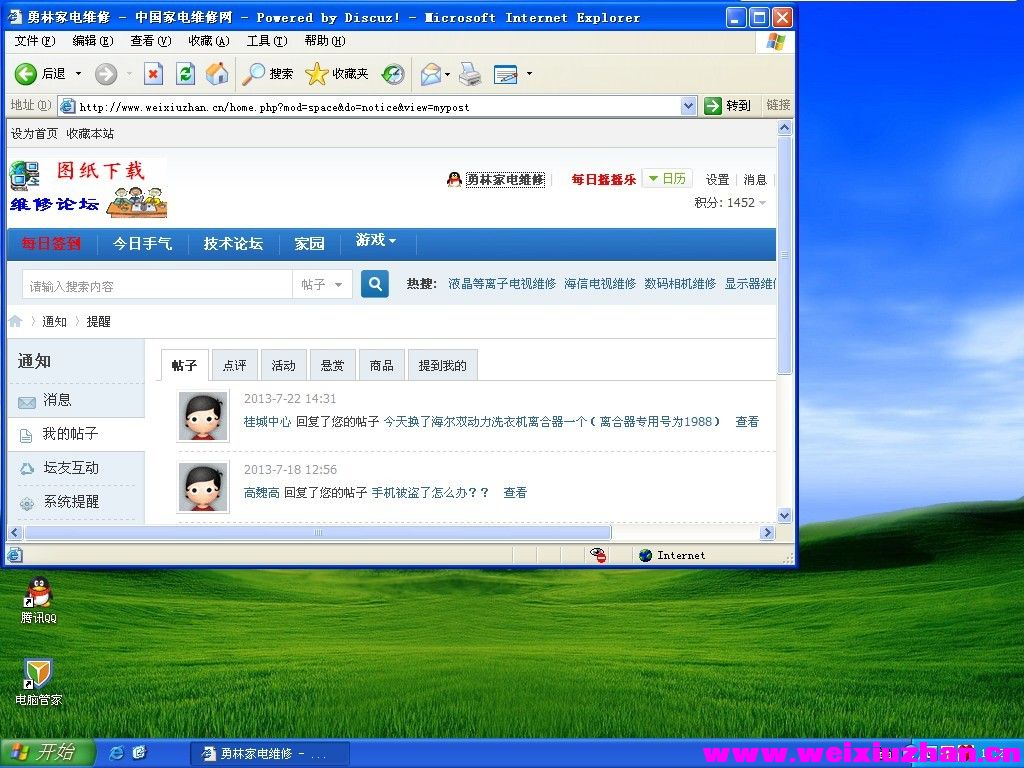The width and height of the screenshot is (1024, 768).
Task: Go to 技术论坛 navigation link
Action: pyautogui.click(x=233, y=244)
